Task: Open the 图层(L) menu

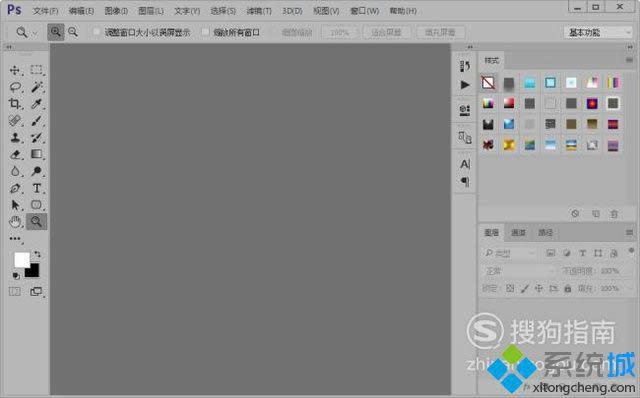Action: (x=151, y=11)
